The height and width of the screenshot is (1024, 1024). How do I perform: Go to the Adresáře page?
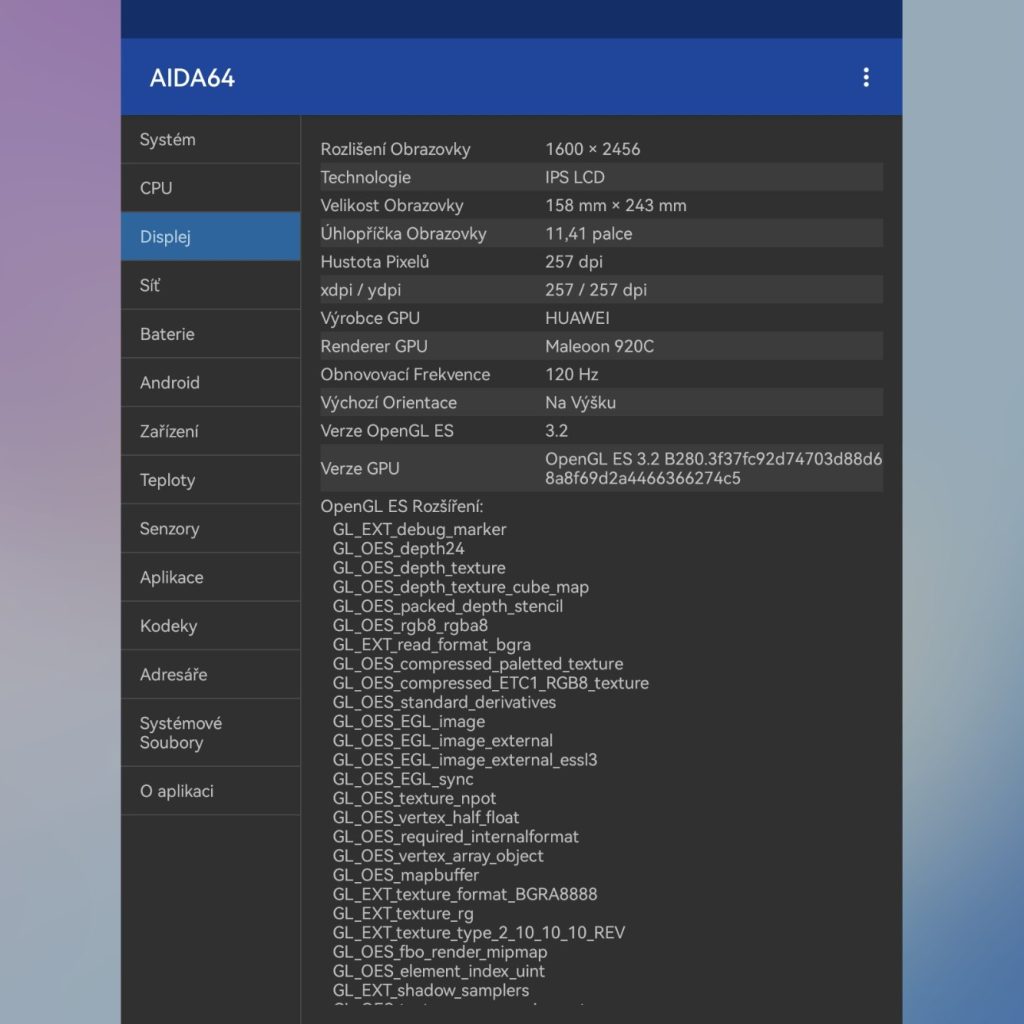[x=210, y=675]
